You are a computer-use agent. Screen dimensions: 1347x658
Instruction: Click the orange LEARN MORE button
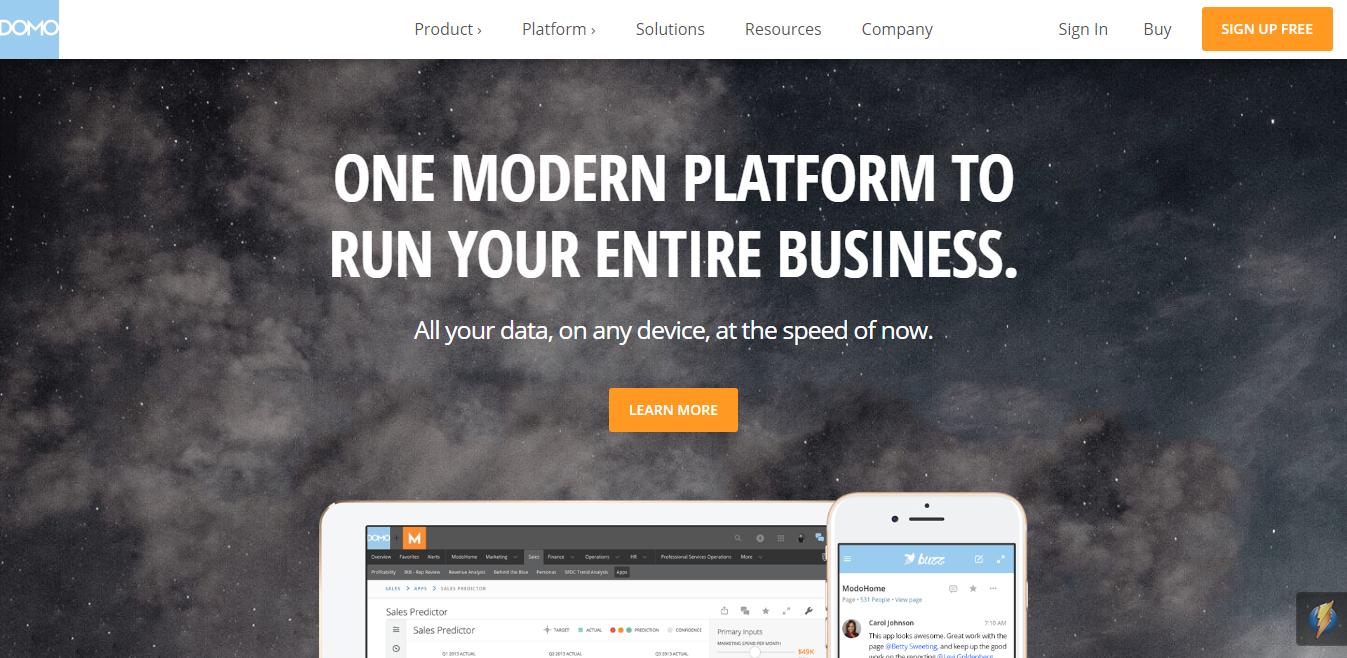(673, 410)
